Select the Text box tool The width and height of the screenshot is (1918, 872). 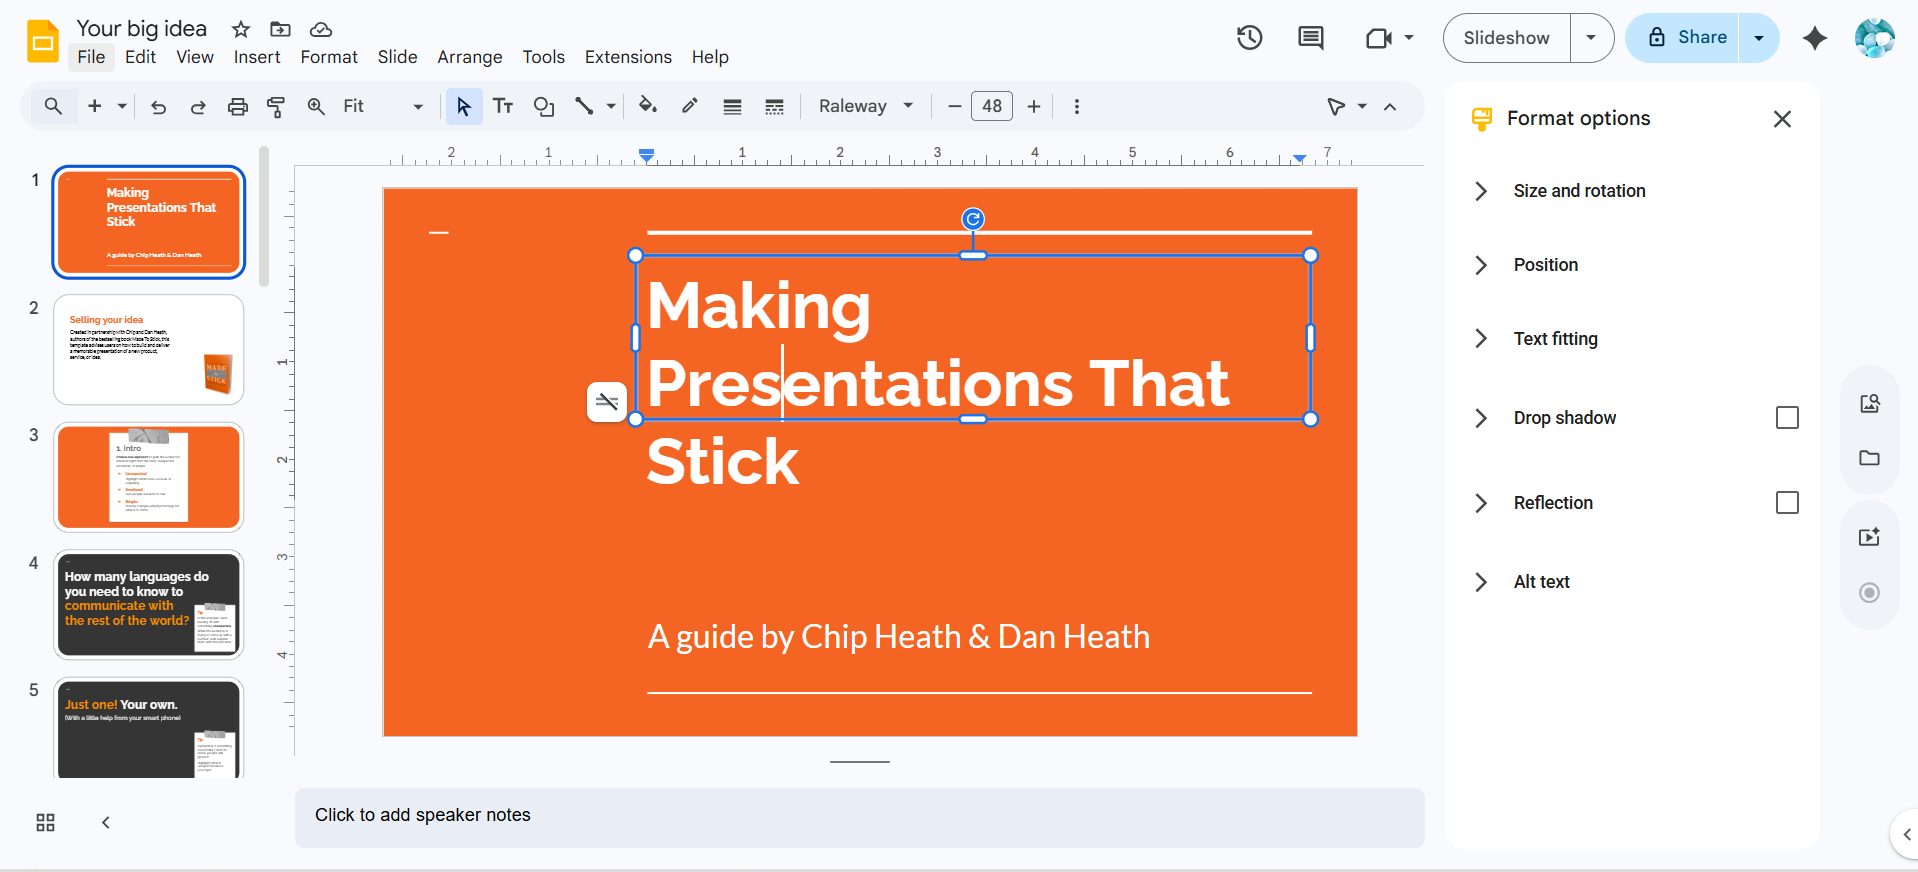503,106
